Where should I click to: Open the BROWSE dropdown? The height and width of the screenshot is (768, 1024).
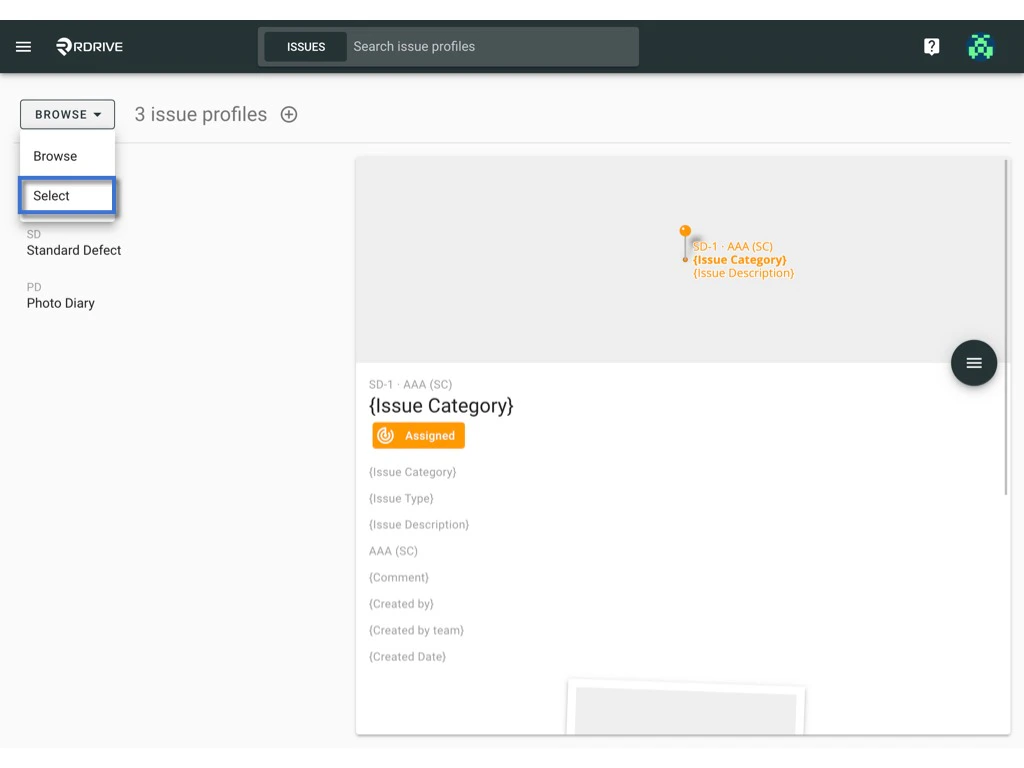[x=67, y=114]
